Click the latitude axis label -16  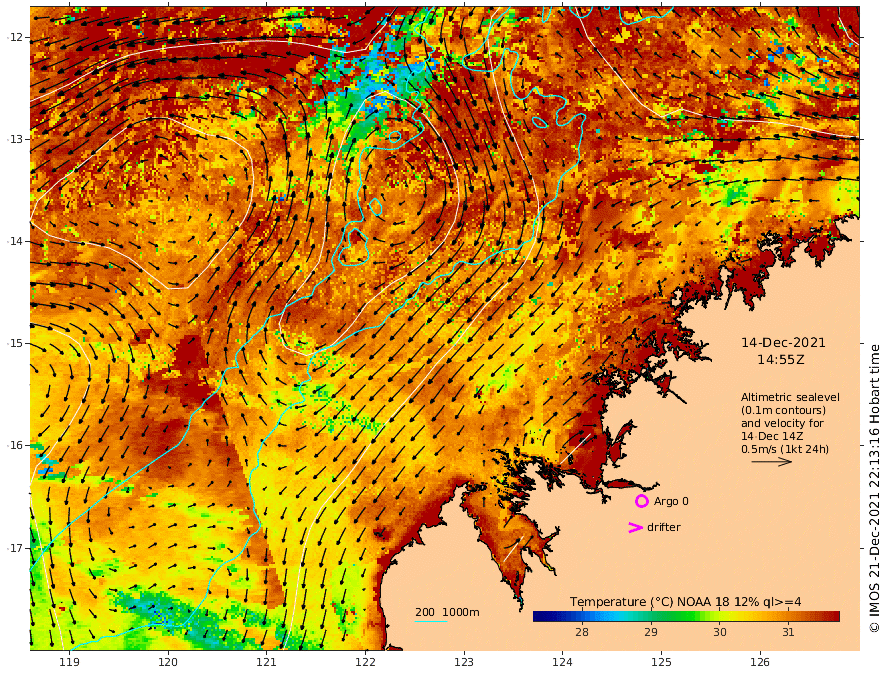pos(15,445)
